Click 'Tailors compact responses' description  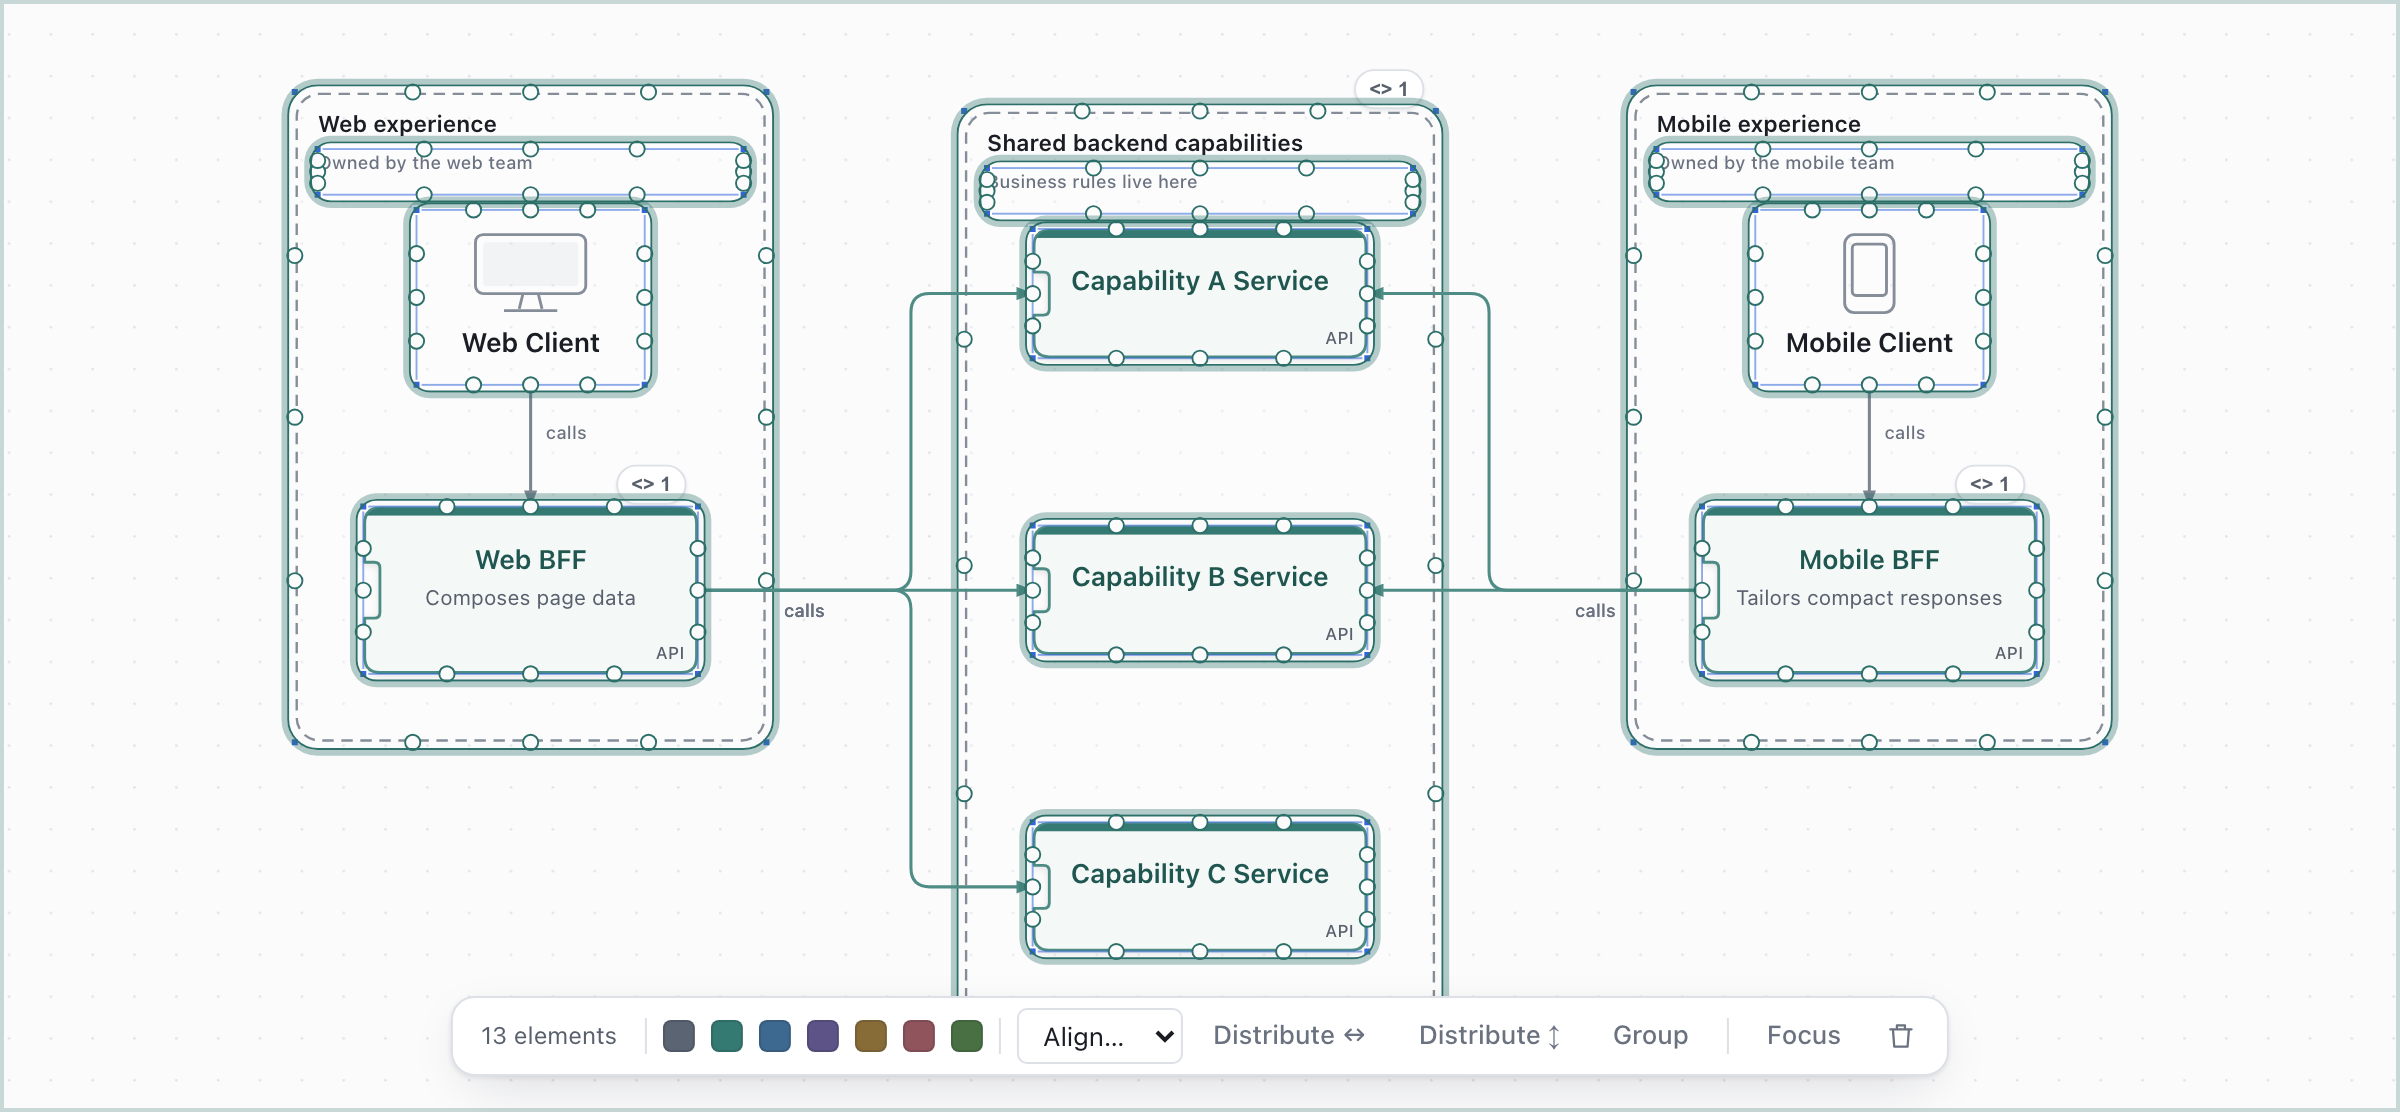pos(1869,598)
